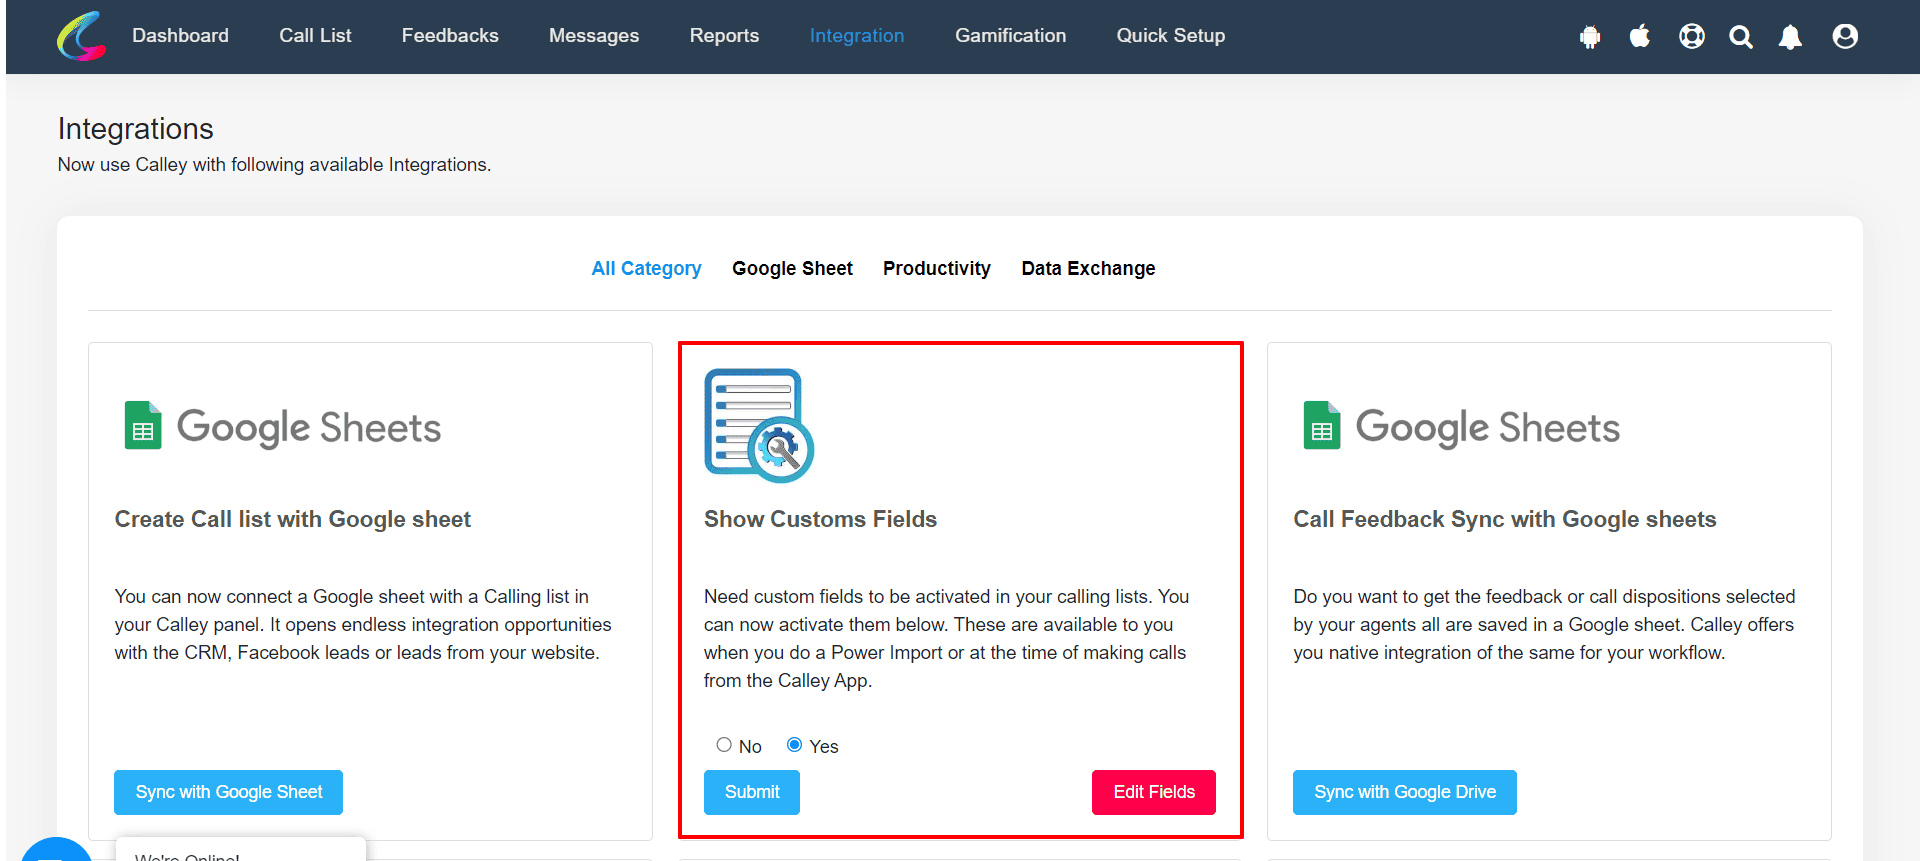Select the No radio button

pyautogui.click(x=724, y=745)
